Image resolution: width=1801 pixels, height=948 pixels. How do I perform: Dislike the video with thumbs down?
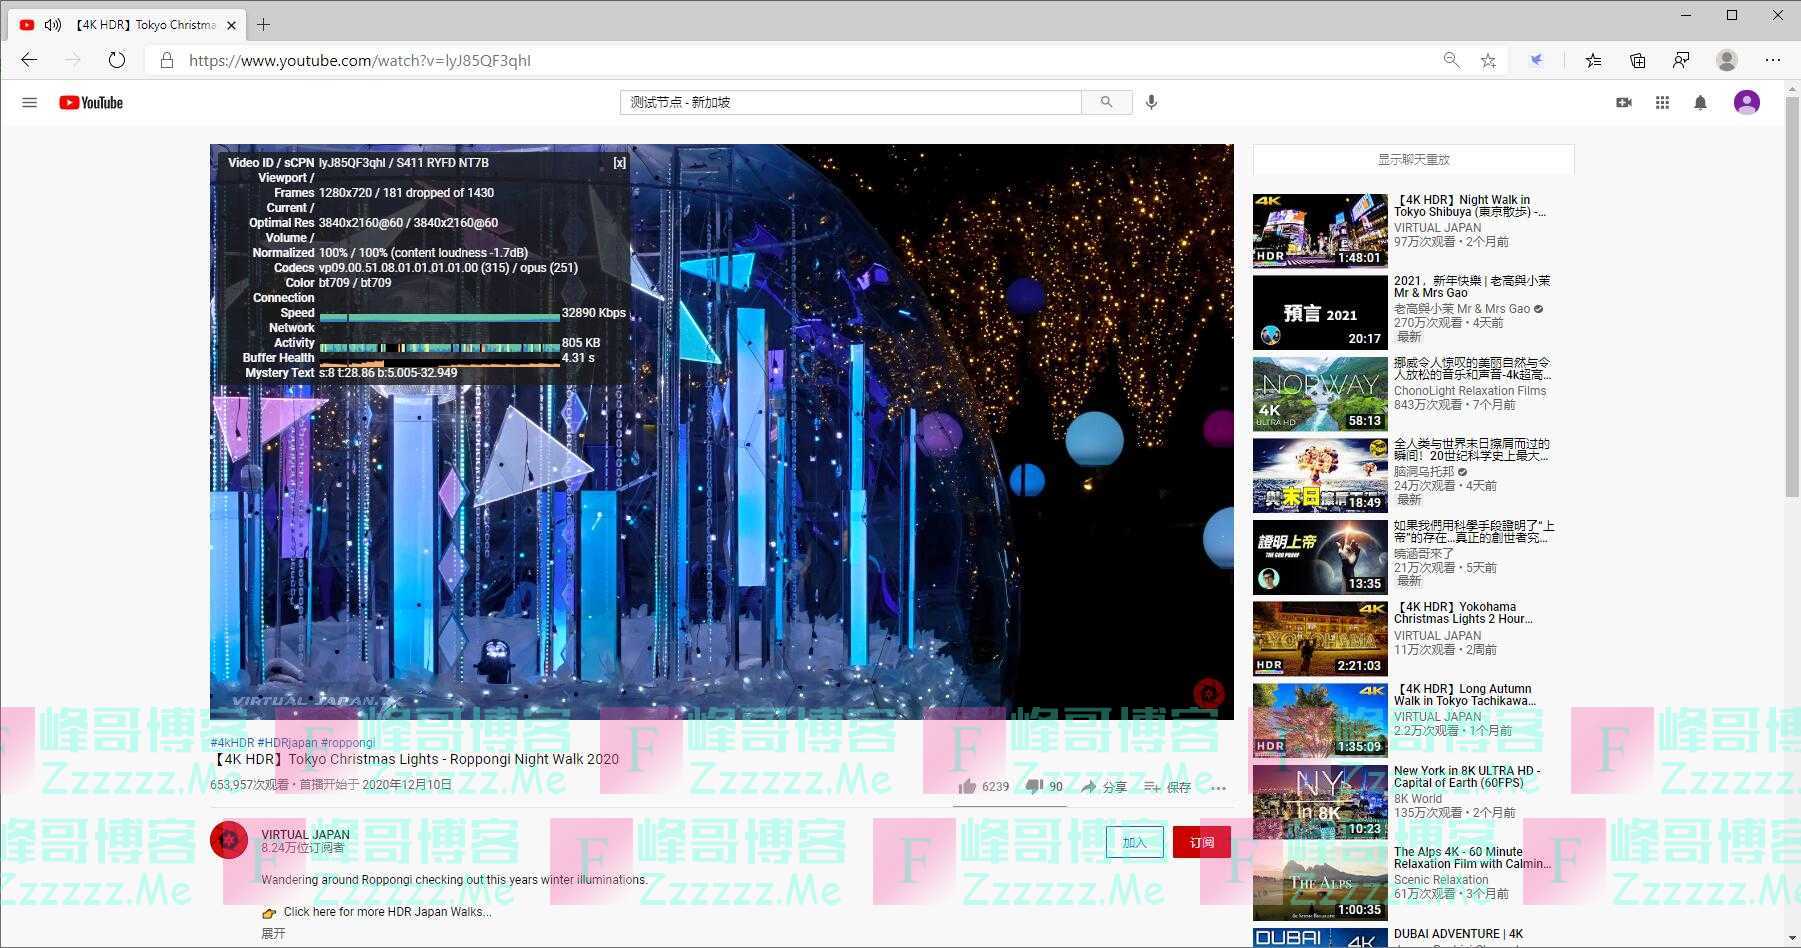click(x=1034, y=787)
